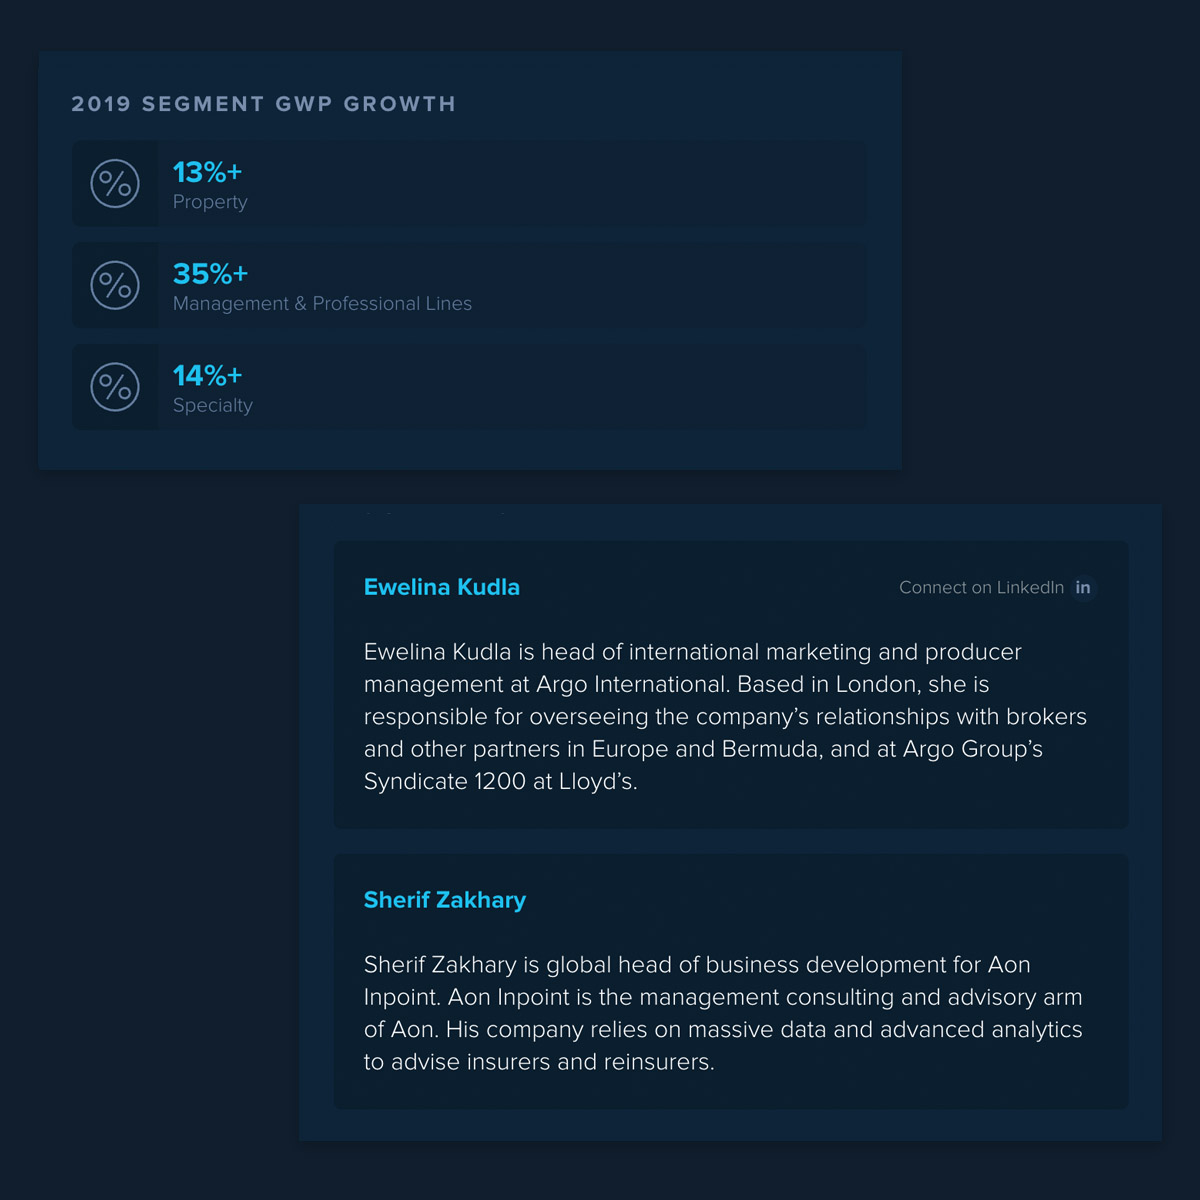Click the 14%+ Specialty growth figure
The height and width of the screenshot is (1200, 1200).
point(207,376)
